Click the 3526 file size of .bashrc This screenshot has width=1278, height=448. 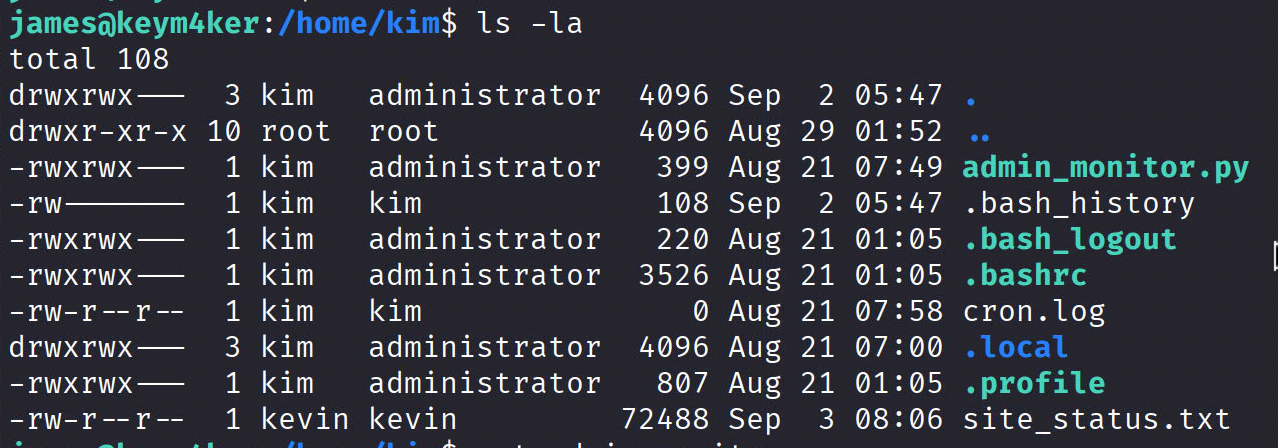tap(673, 275)
